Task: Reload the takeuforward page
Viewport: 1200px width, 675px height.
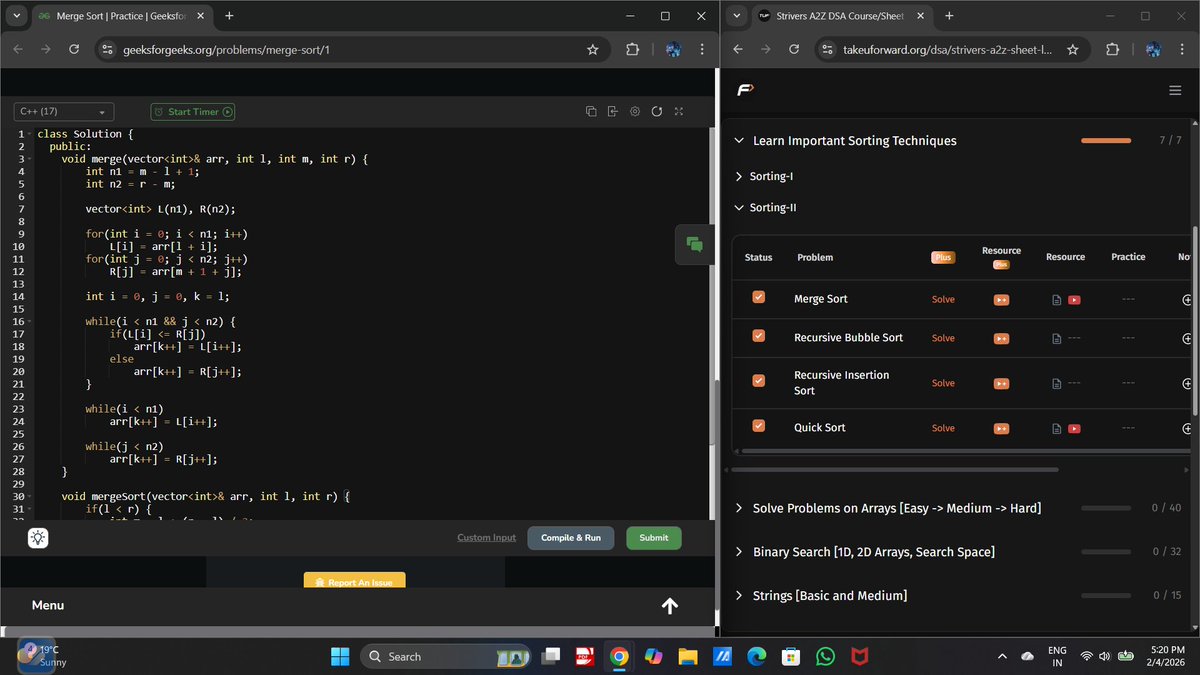Action: click(x=794, y=50)
